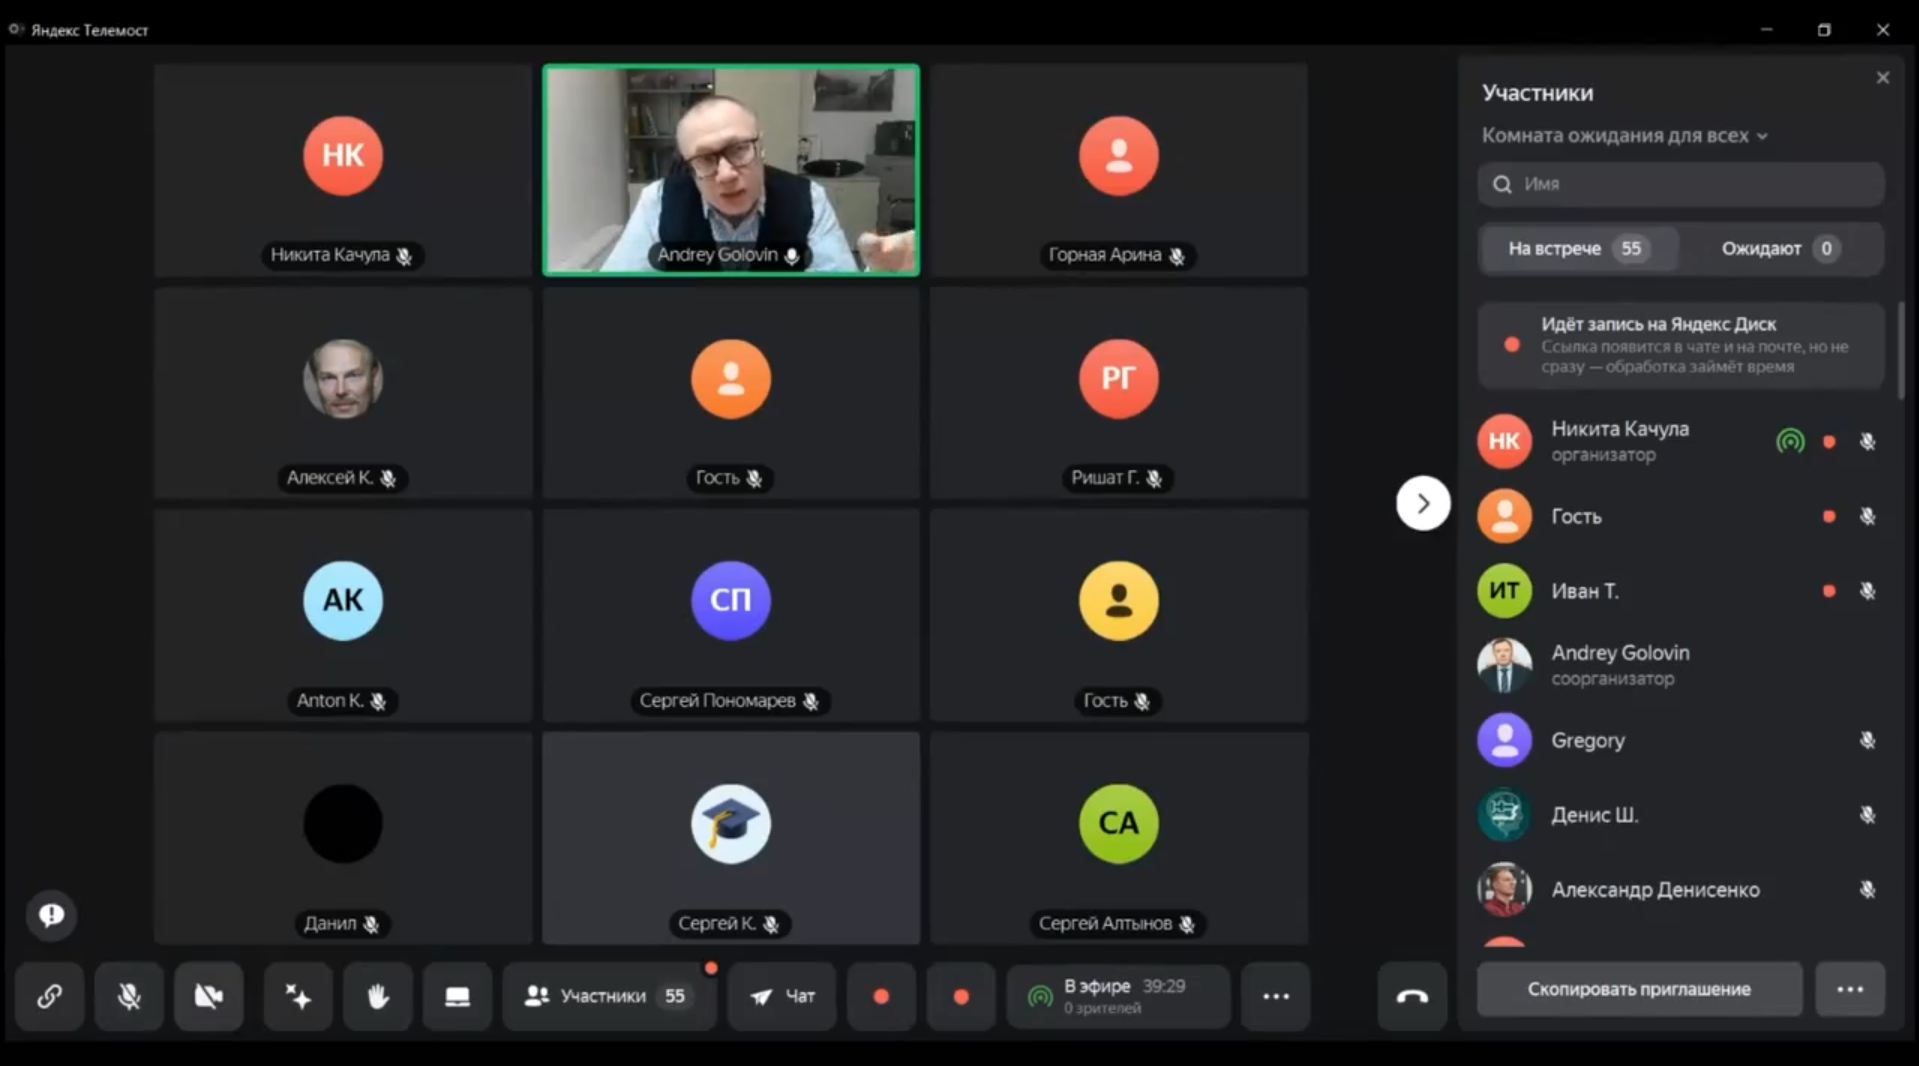The image size is (1919, 1066).
Task: Open the sparkle effects button
Action: pyautogui.click(x=298, y=996)
